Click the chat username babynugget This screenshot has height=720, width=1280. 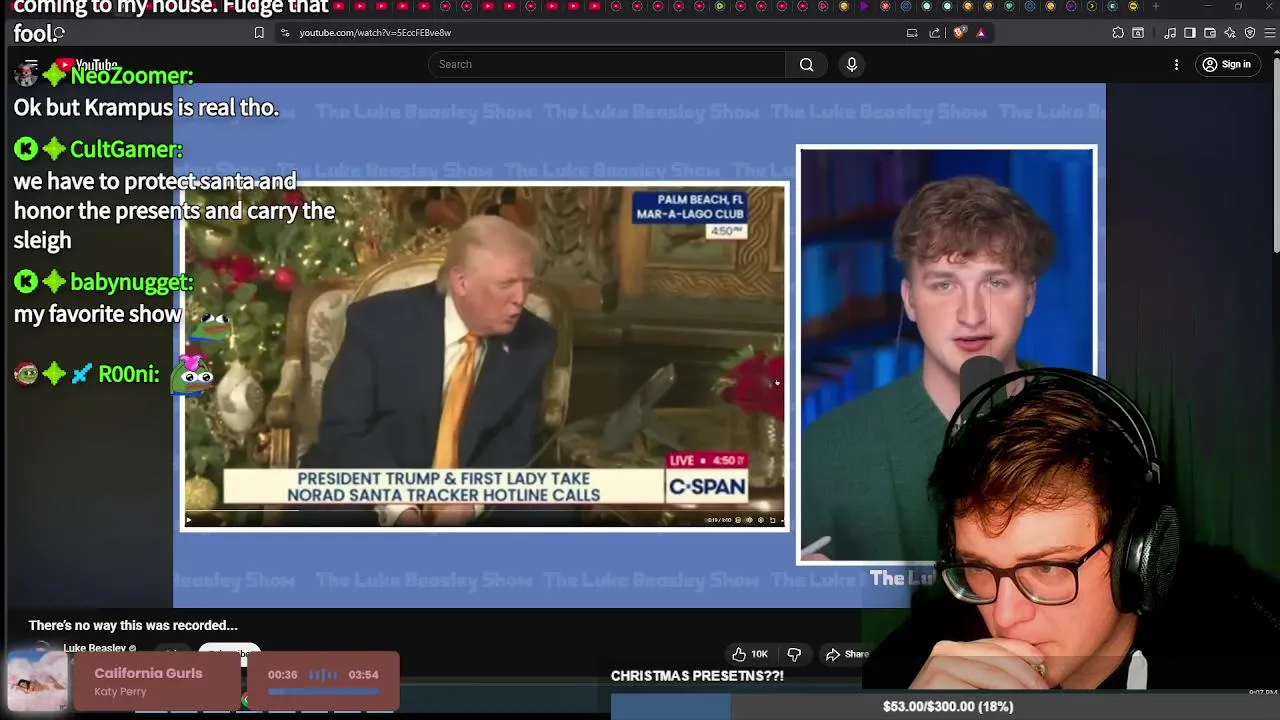pyautogui.click(x=131, y=282)
